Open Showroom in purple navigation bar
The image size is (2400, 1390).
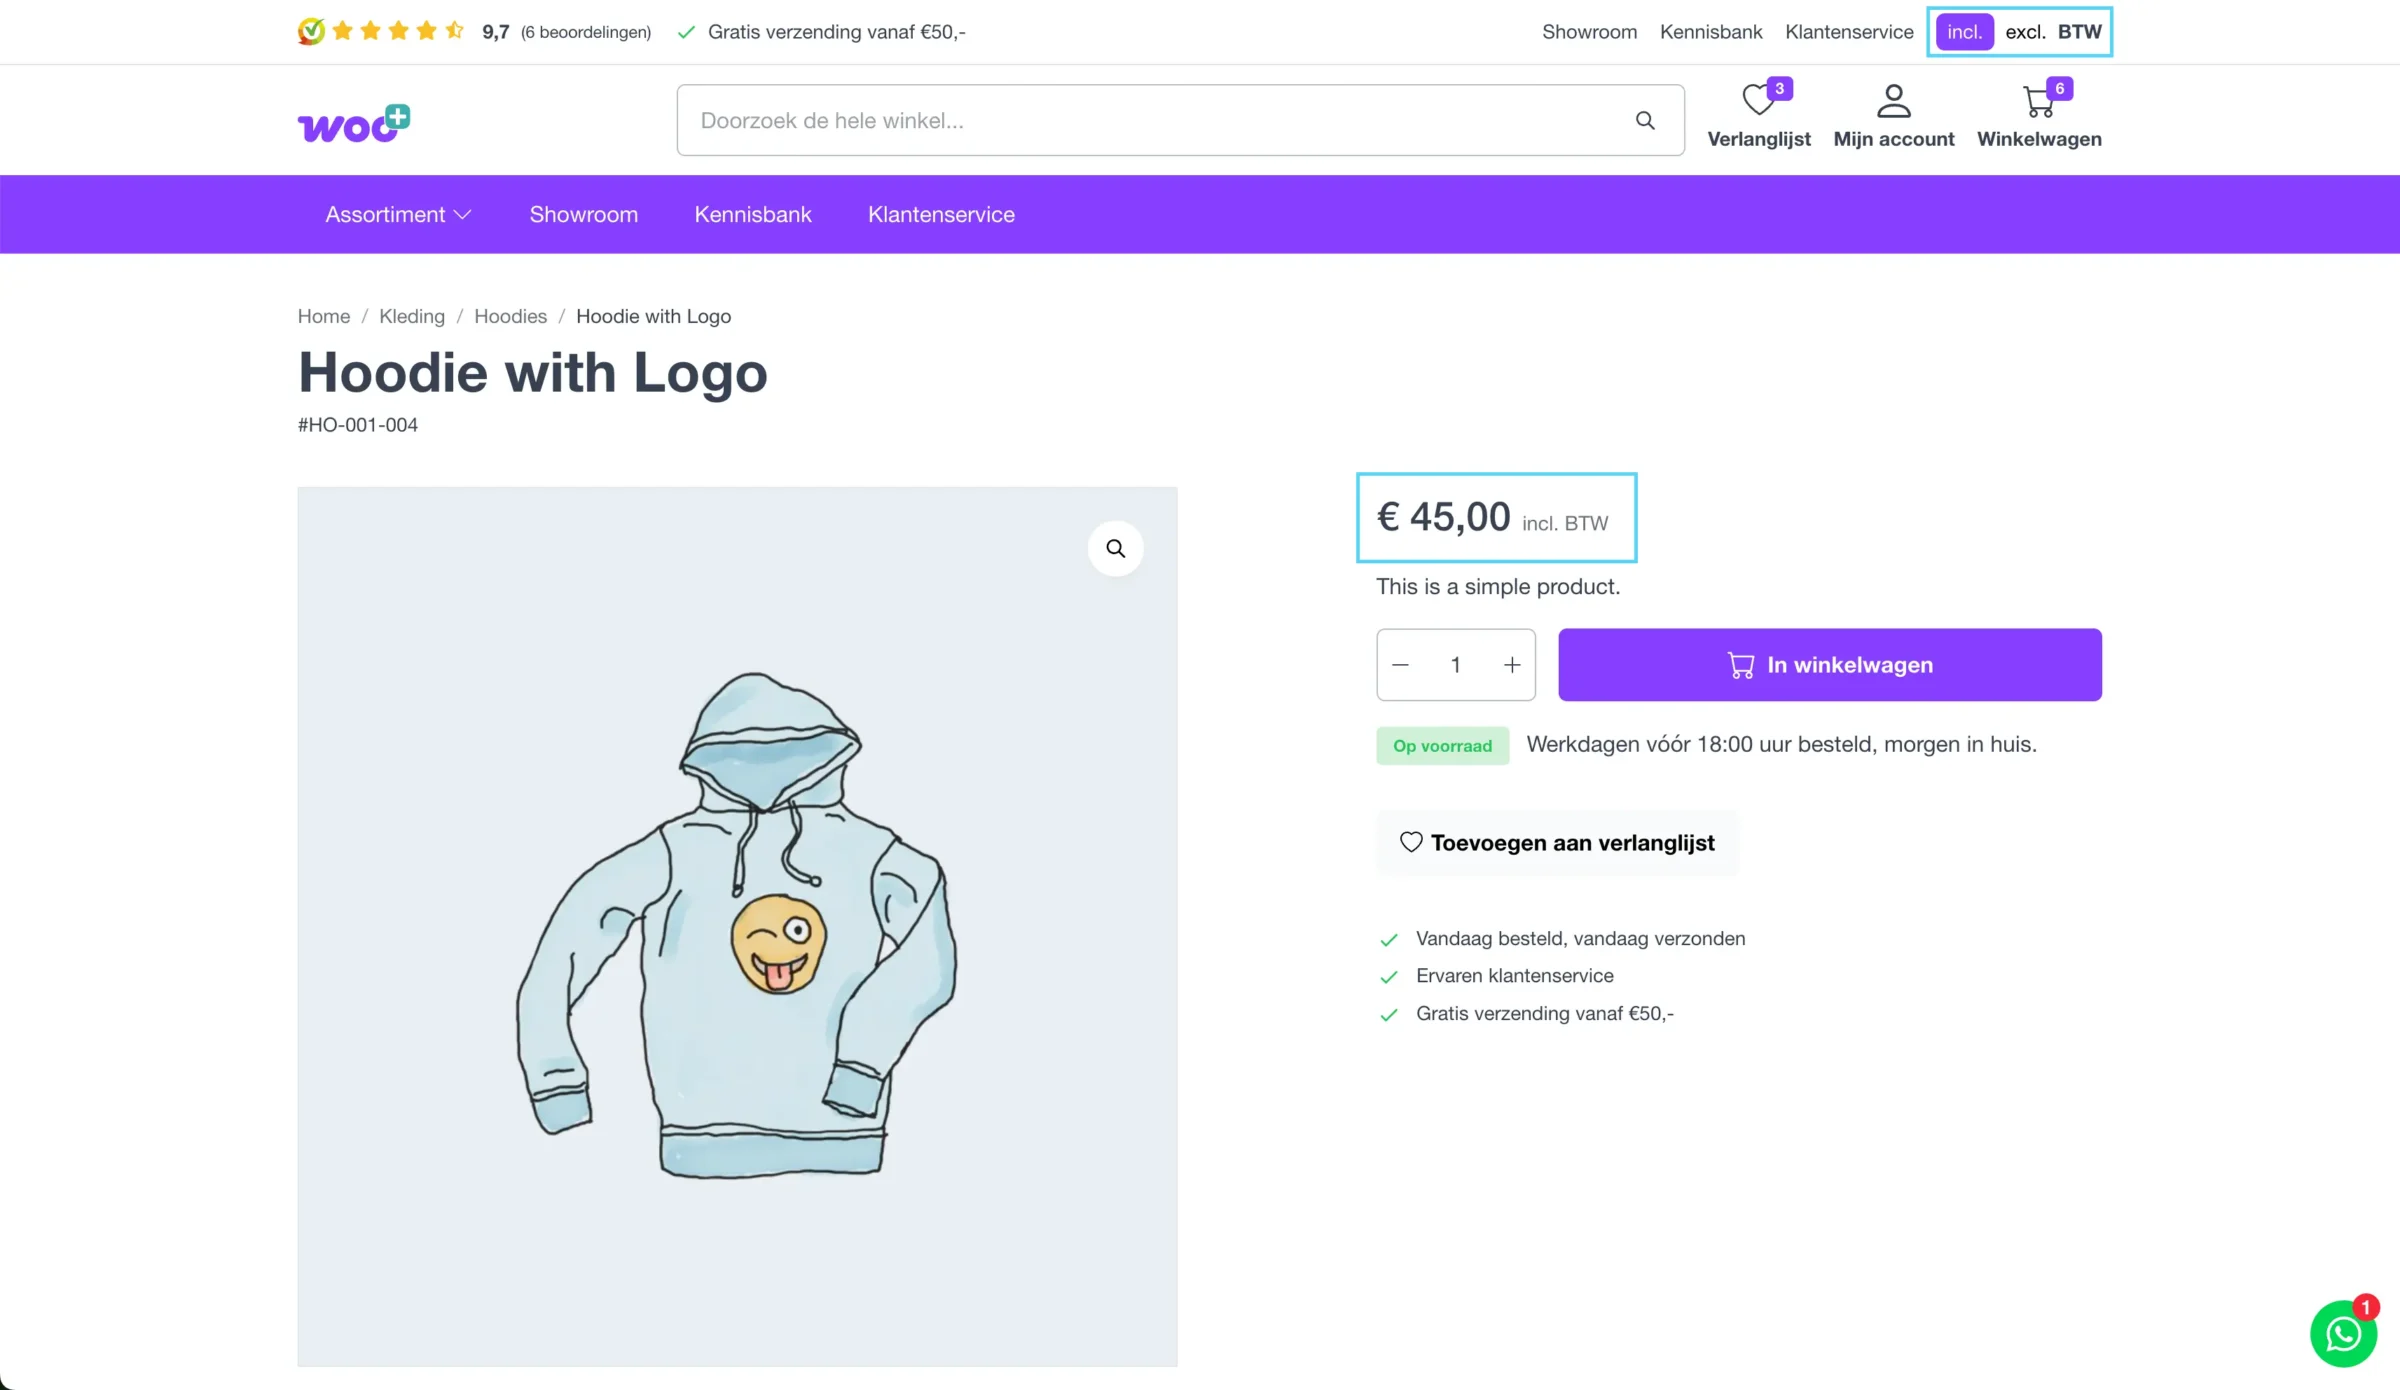point(583,215)
